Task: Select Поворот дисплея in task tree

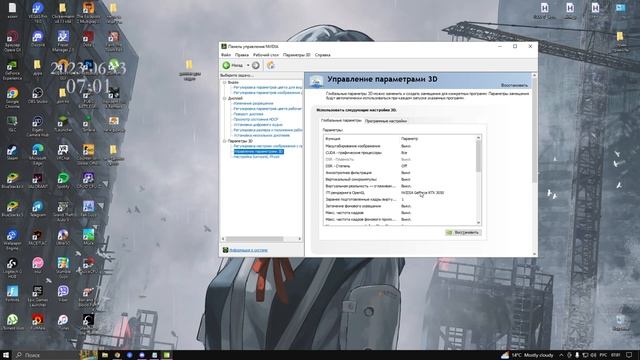Action: click(248, 114)
